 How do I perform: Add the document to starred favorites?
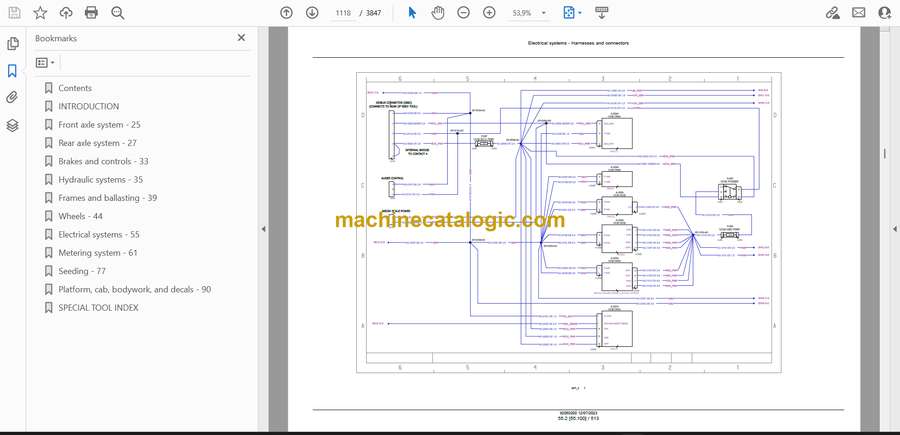(40, 13)
